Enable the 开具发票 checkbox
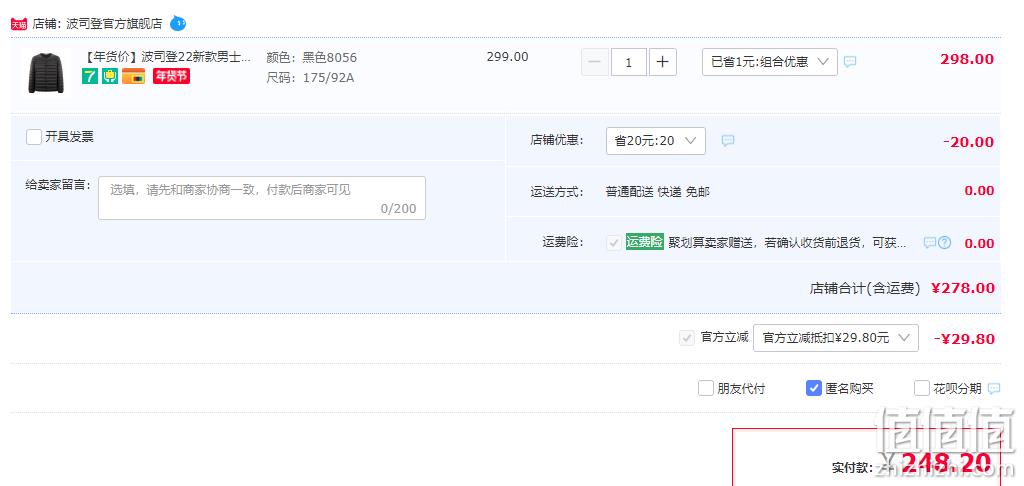 point(34,137)
